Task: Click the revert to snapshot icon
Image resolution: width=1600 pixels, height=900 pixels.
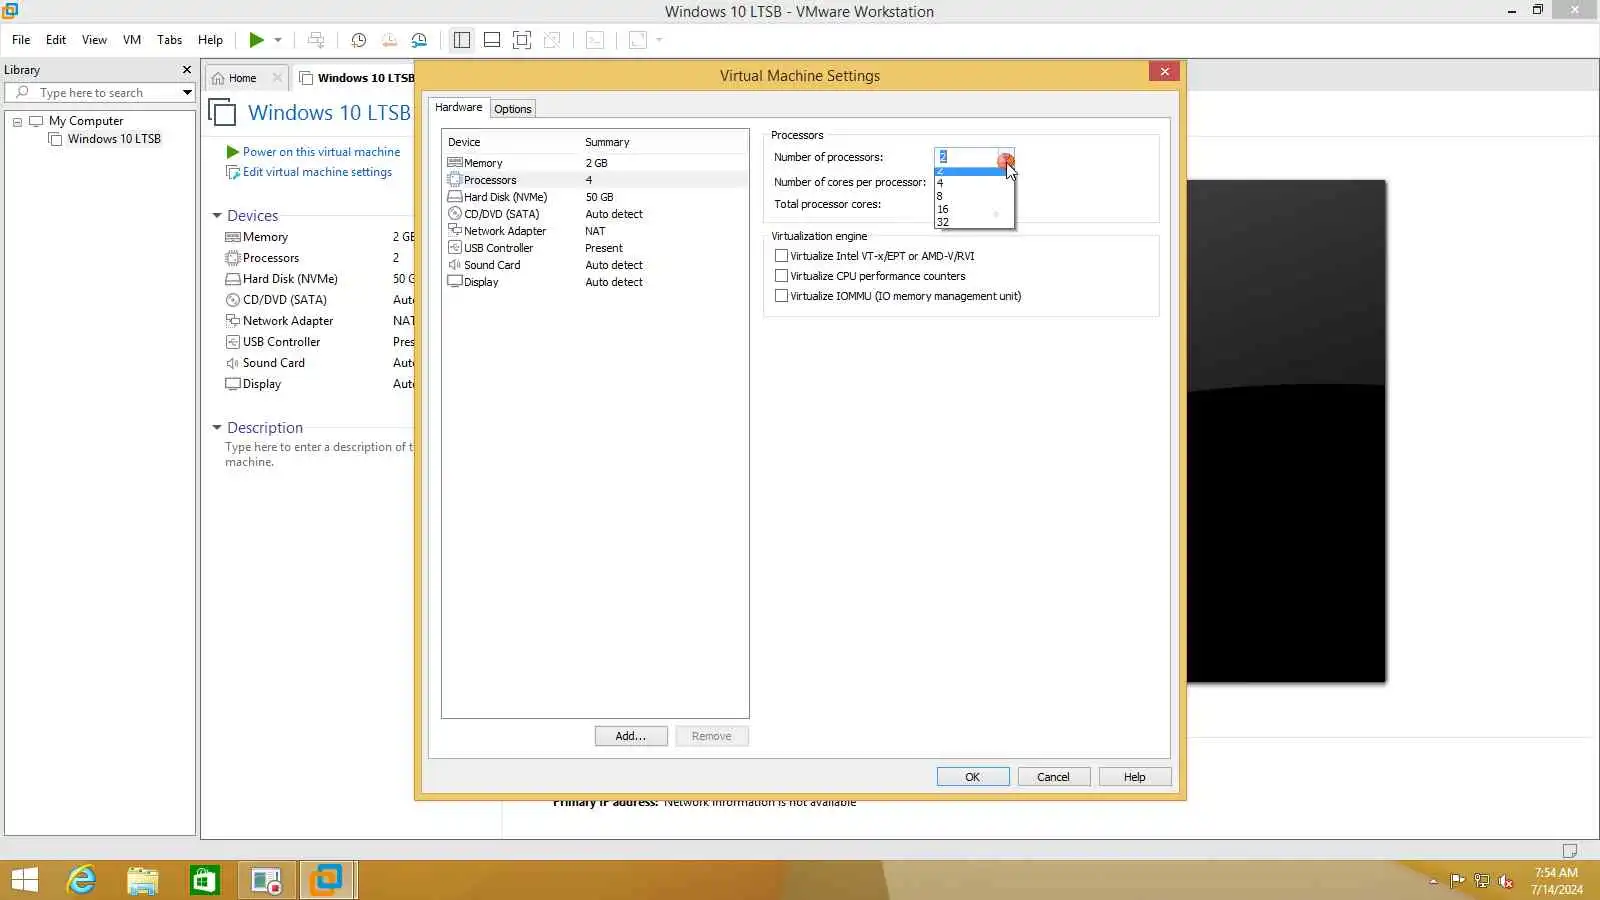Action: [x=389, y=40]
